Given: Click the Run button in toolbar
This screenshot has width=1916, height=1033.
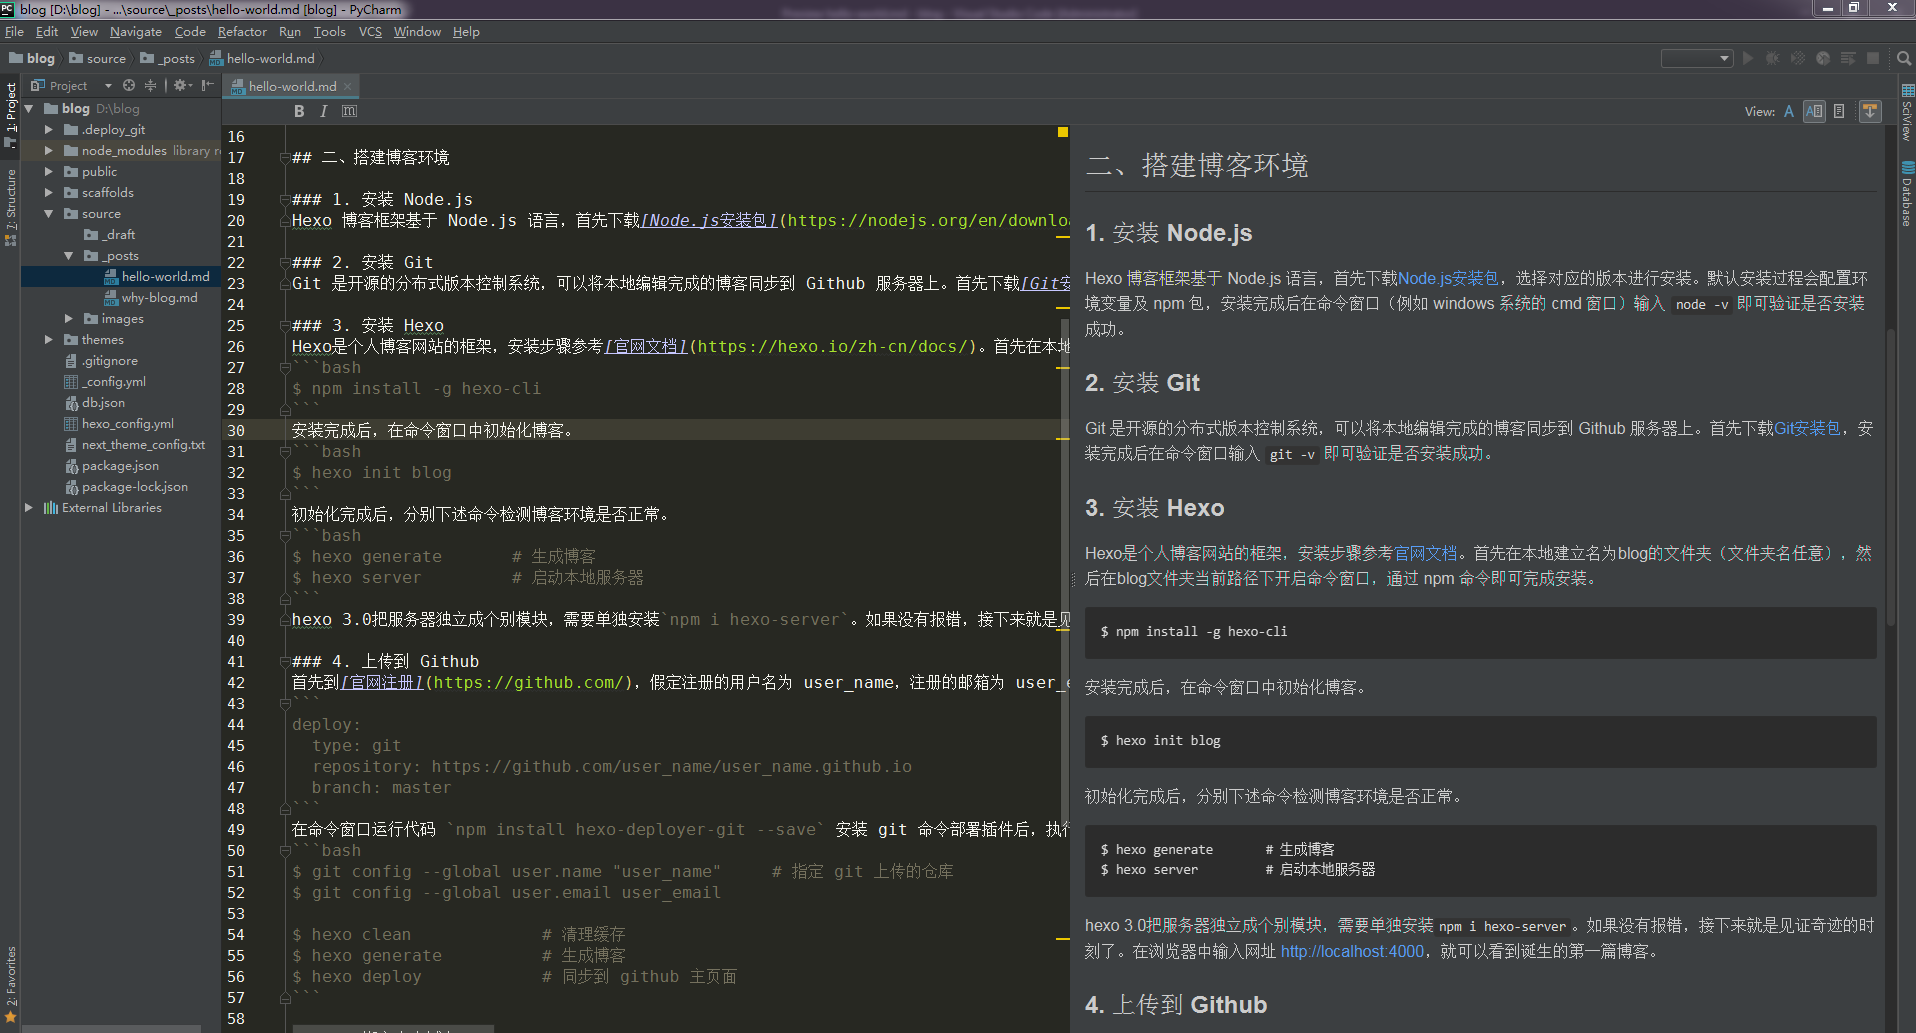Looking at the screenshot, I should (x=1748, y=58).
